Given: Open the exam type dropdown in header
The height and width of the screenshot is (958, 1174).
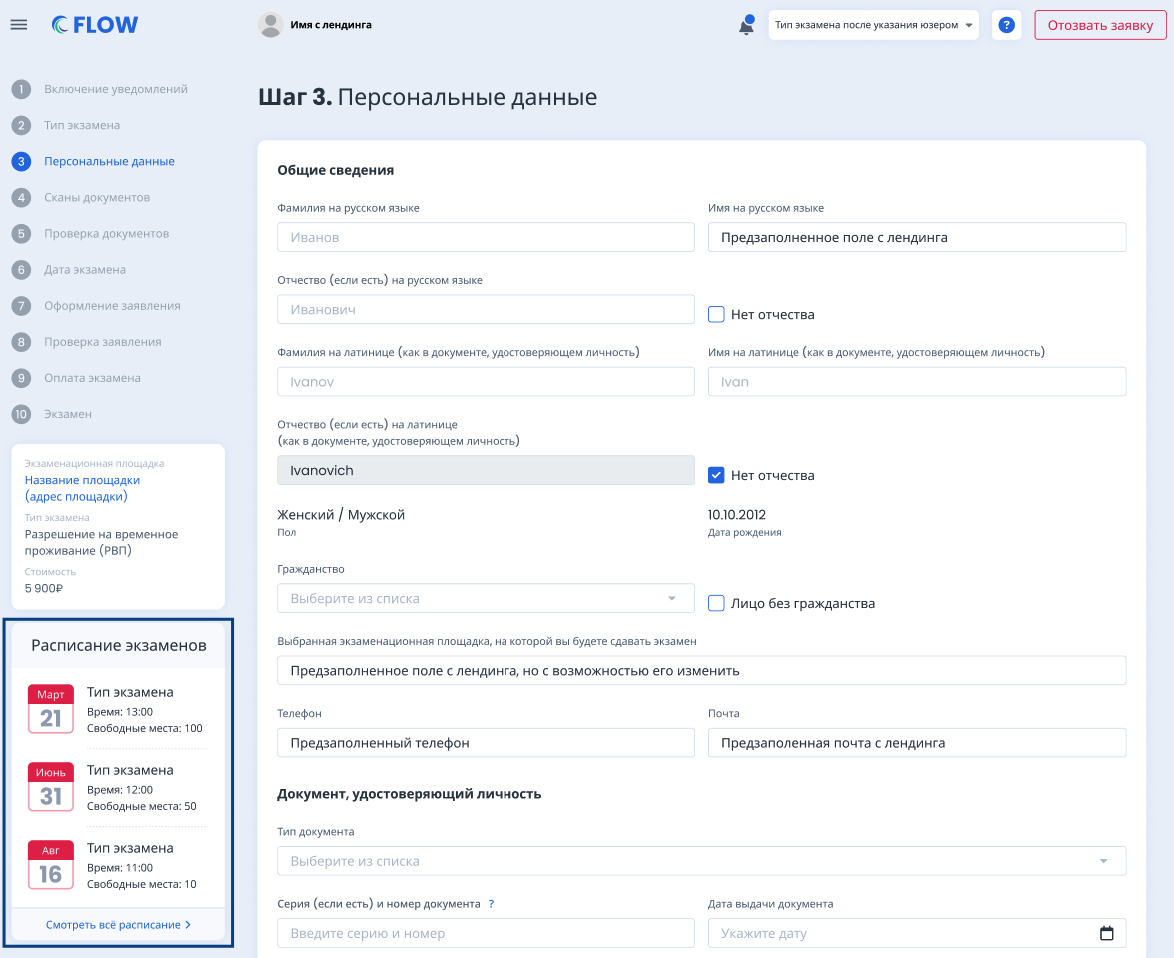Looking at the screenshot, I should coord(873,25).
